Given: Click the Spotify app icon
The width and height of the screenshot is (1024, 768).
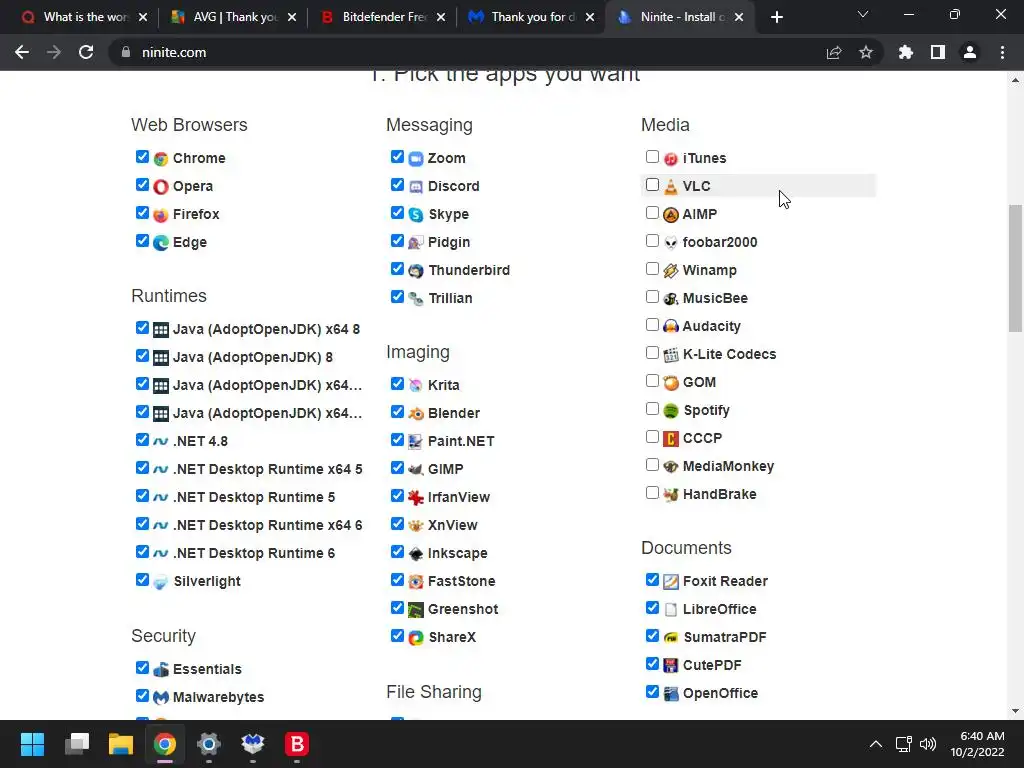Looking at the screenshot, I should tap(671, 411).
